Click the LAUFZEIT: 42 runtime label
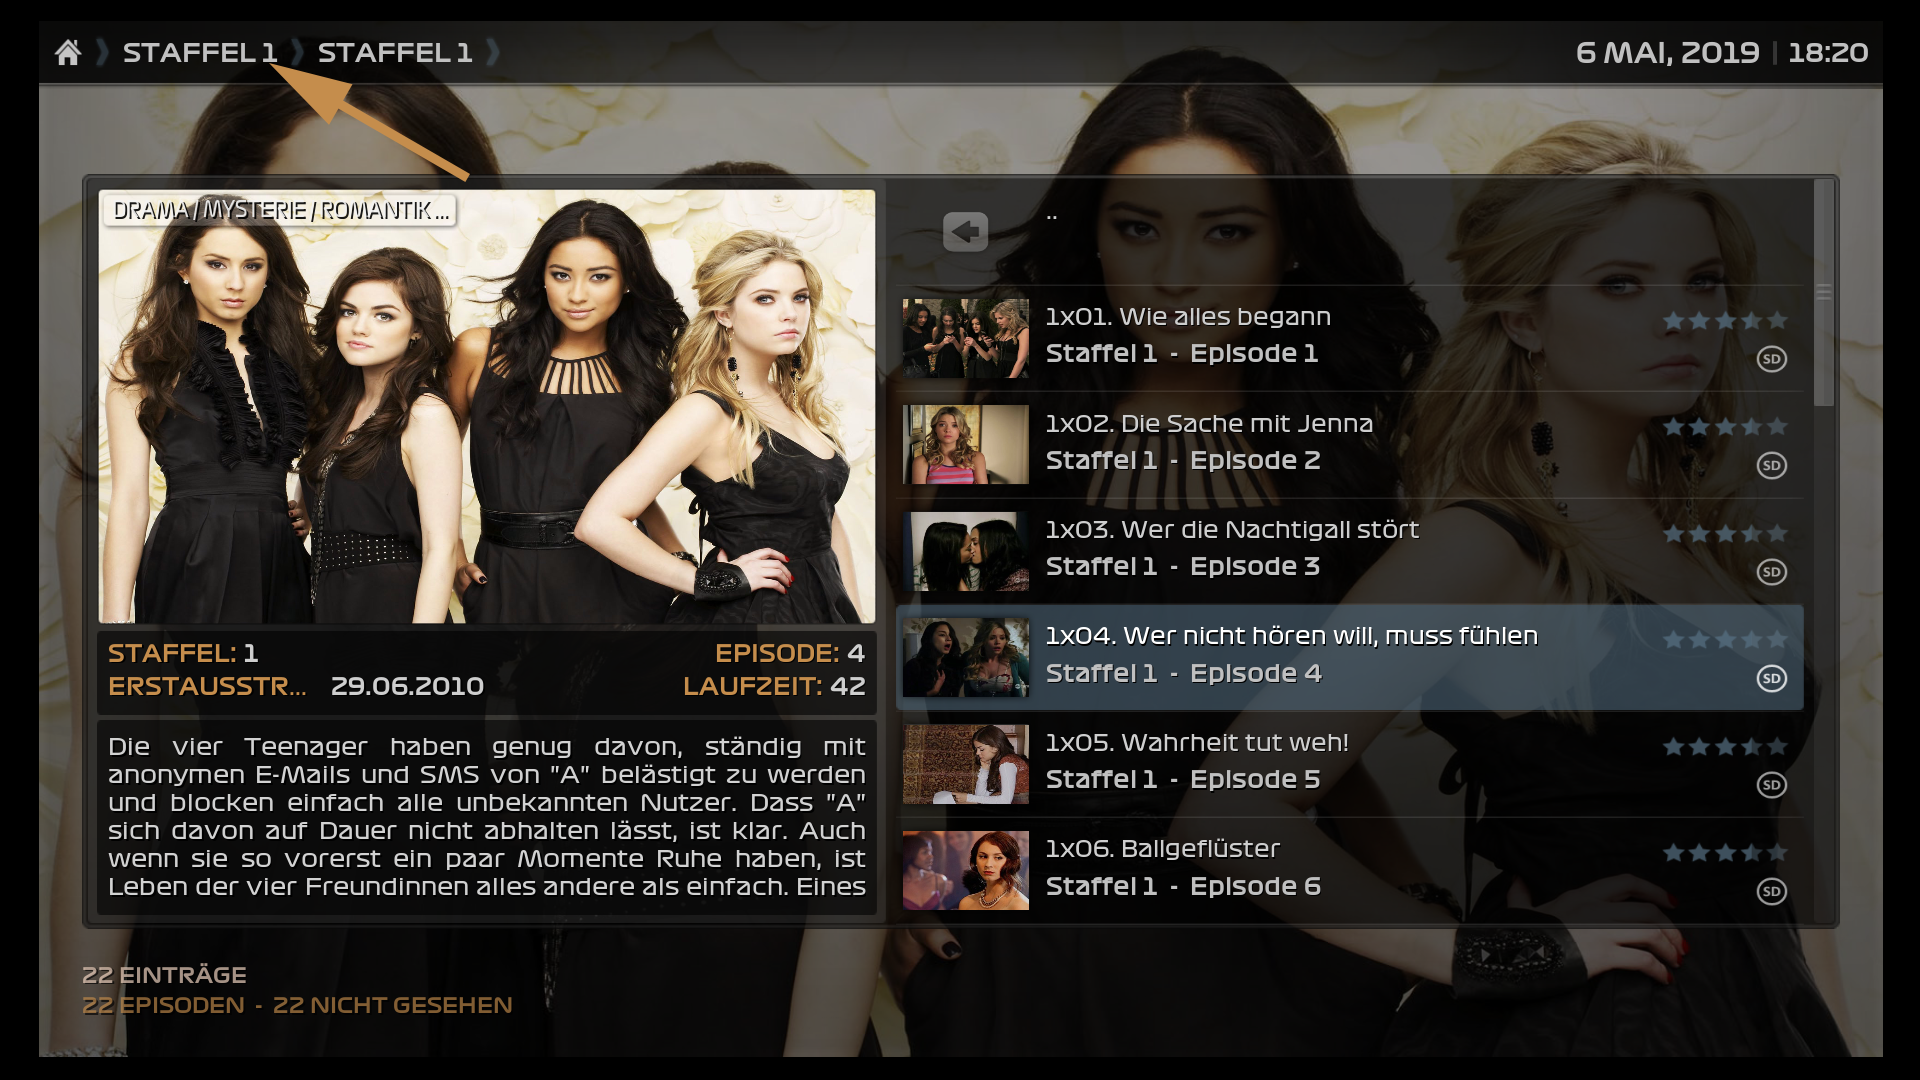 coord(774,687)
